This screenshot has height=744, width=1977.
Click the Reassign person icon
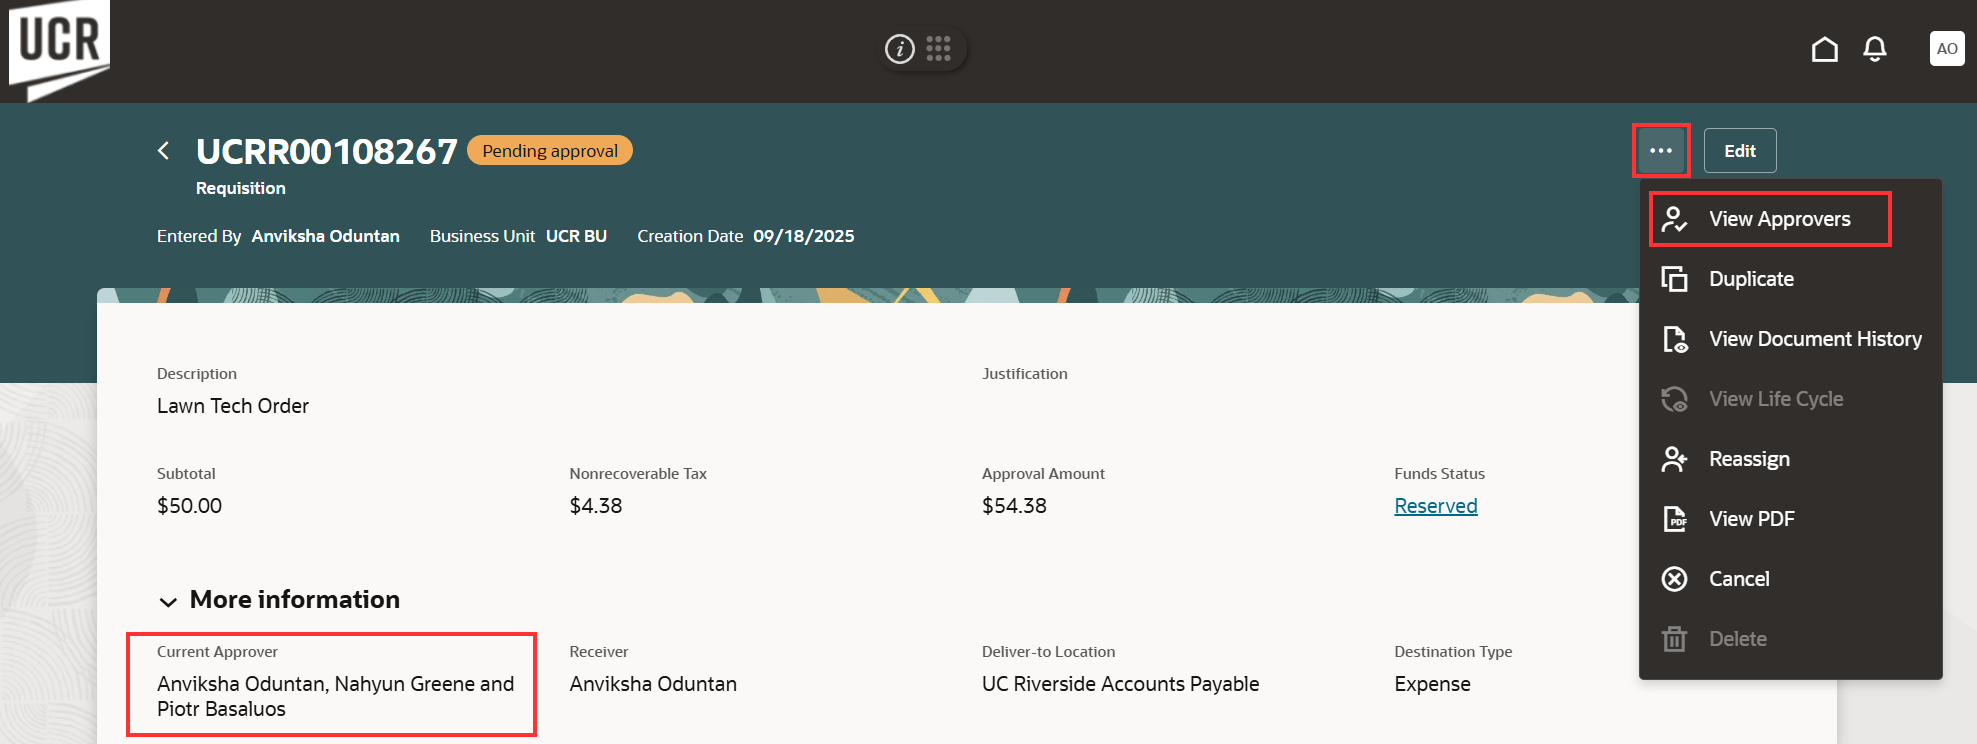click(1675, 459)
